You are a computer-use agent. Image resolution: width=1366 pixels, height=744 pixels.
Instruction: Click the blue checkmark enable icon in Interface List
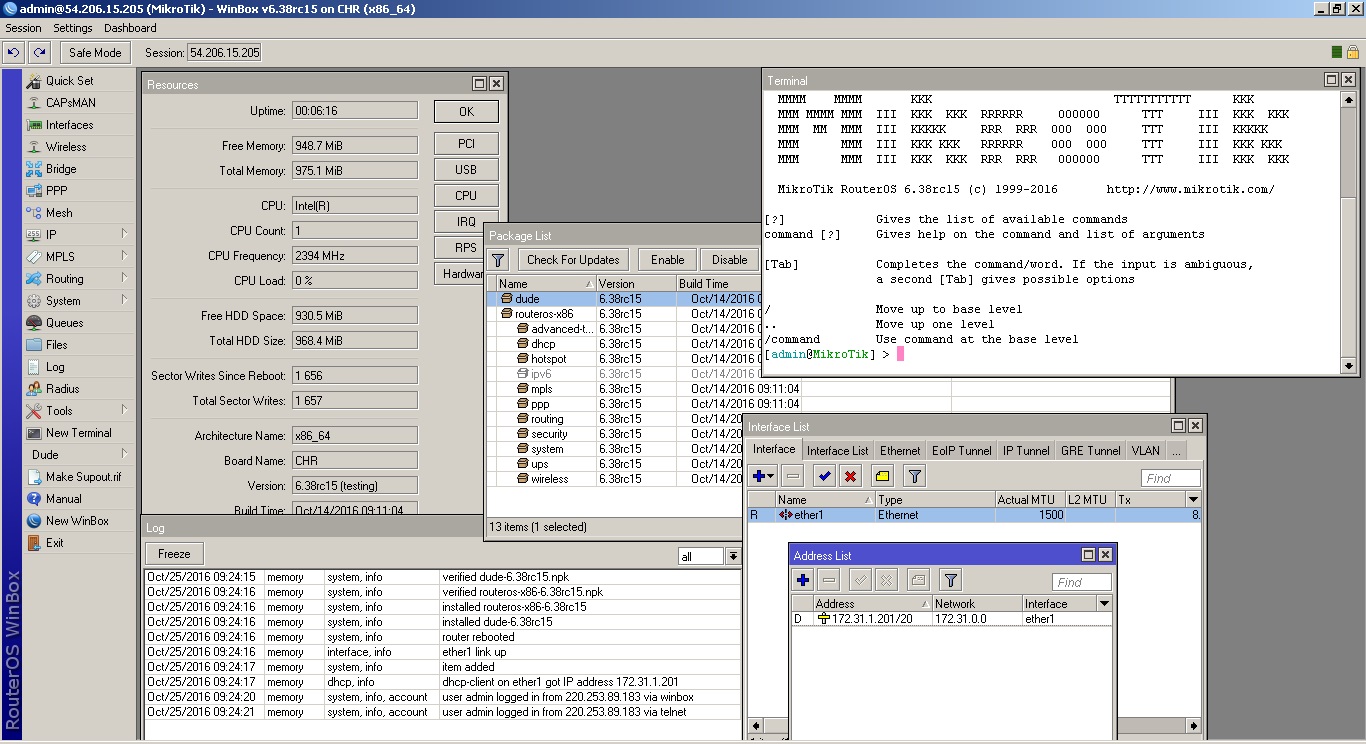823,476
